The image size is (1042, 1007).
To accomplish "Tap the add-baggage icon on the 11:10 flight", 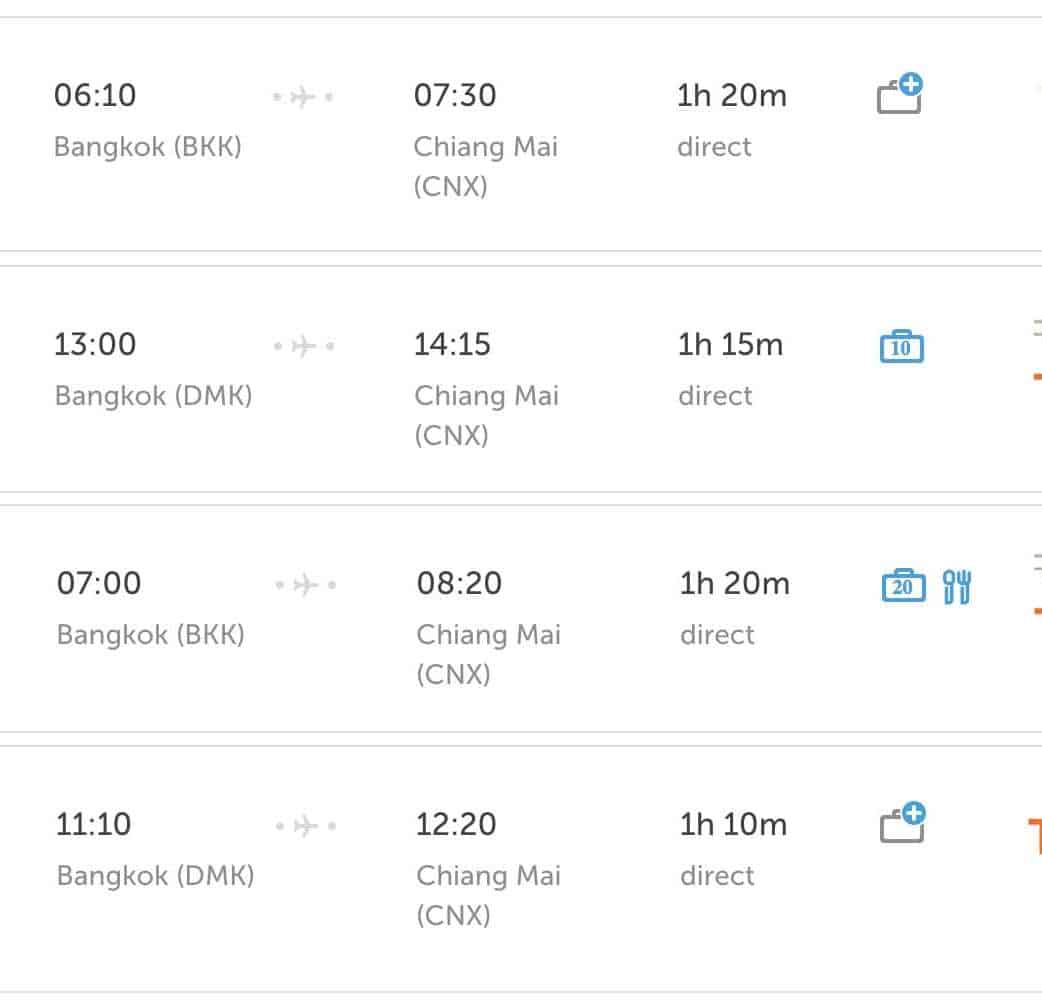I will (902, 824).
